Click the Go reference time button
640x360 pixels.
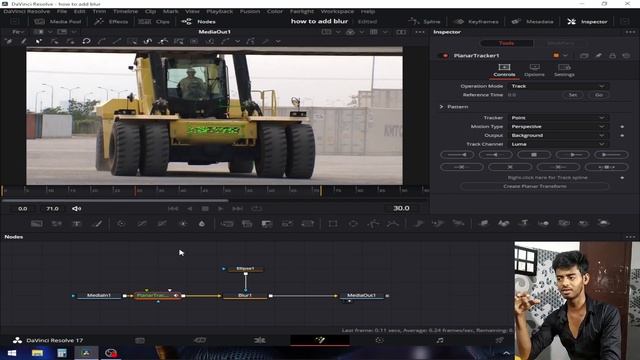click(598, 95)
